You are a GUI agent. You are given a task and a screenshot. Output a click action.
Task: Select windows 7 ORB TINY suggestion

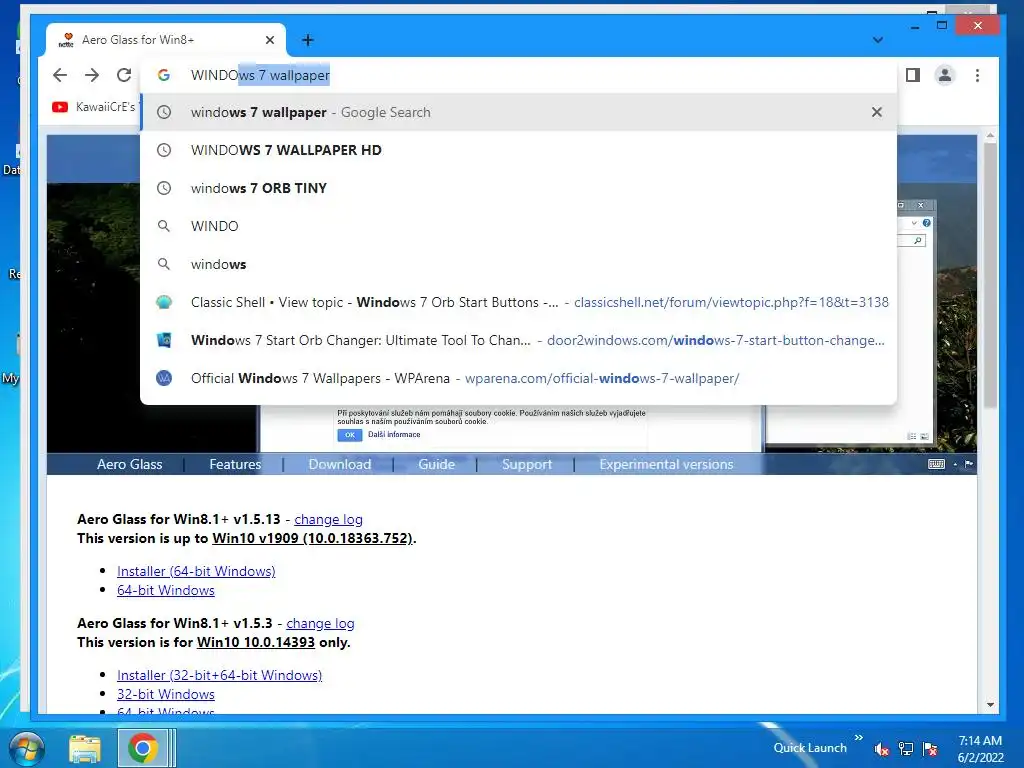[519, 188]
